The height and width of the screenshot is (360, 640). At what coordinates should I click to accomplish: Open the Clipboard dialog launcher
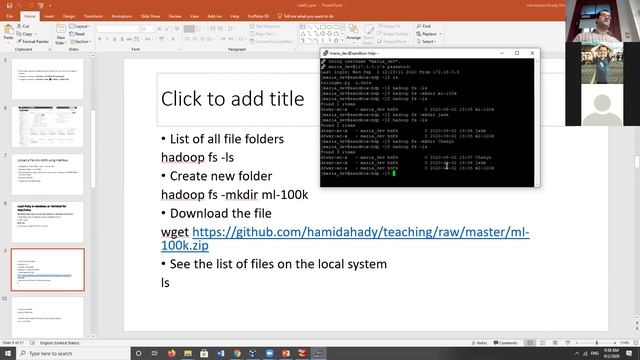(x=50, y=49)
